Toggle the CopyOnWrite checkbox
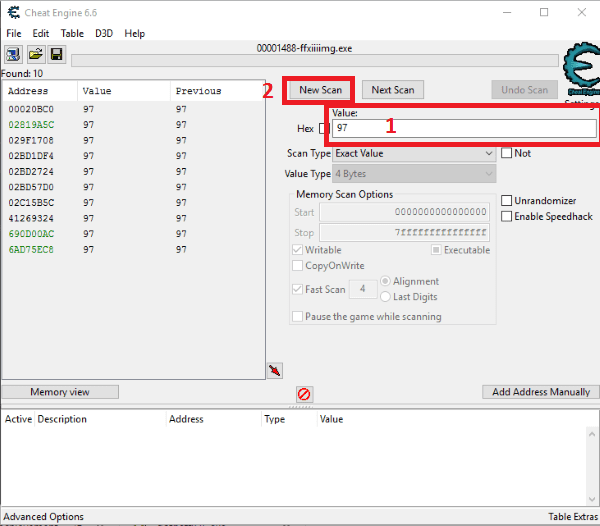The width and height of the screenshot is (600, 526). click(297, 265)
